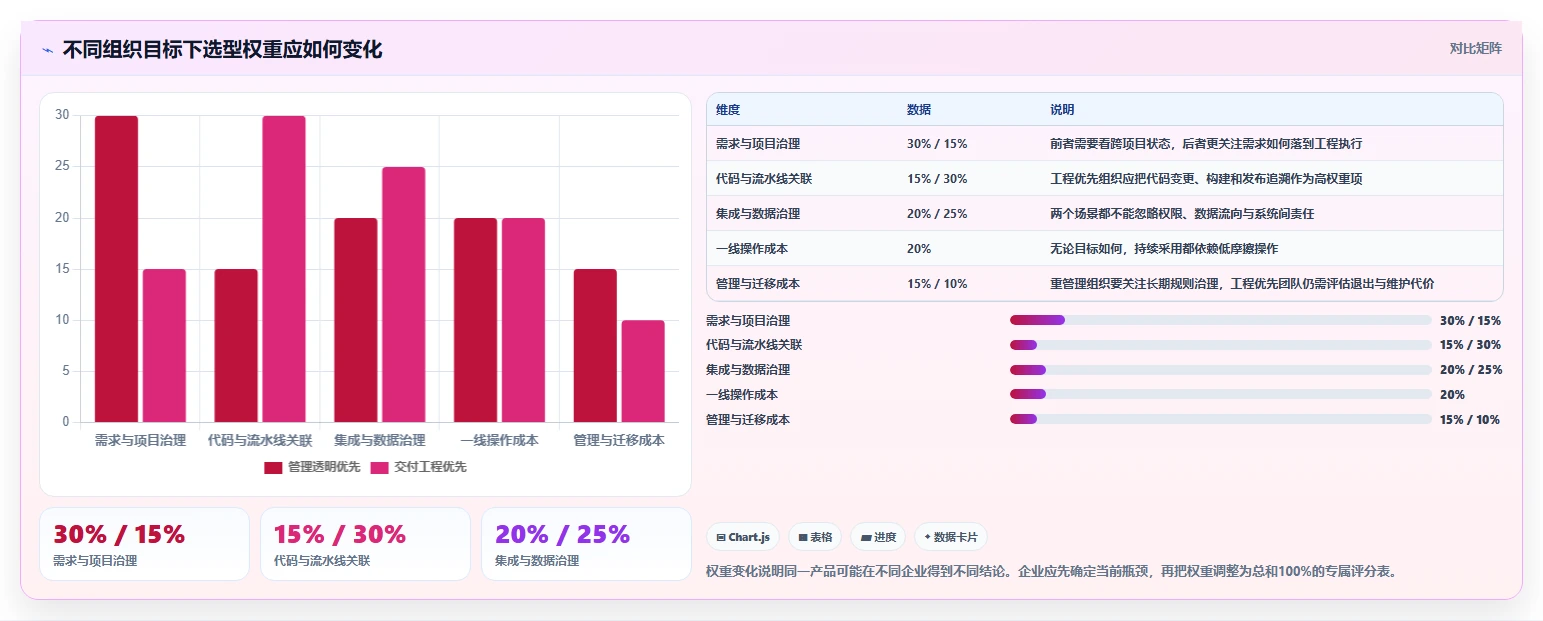Click the 对比矩阵 label in header

[x=1475, y=48]
